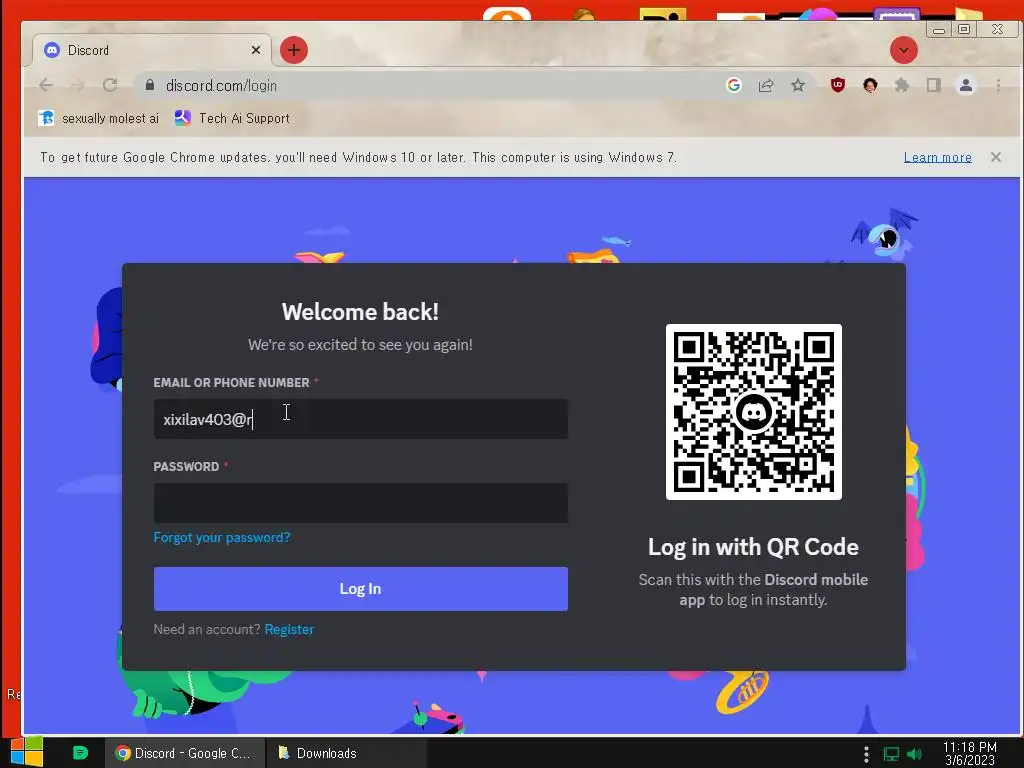Click the Register link
The height and width of the screenshot is (768, 1024).
click(289, 630)
